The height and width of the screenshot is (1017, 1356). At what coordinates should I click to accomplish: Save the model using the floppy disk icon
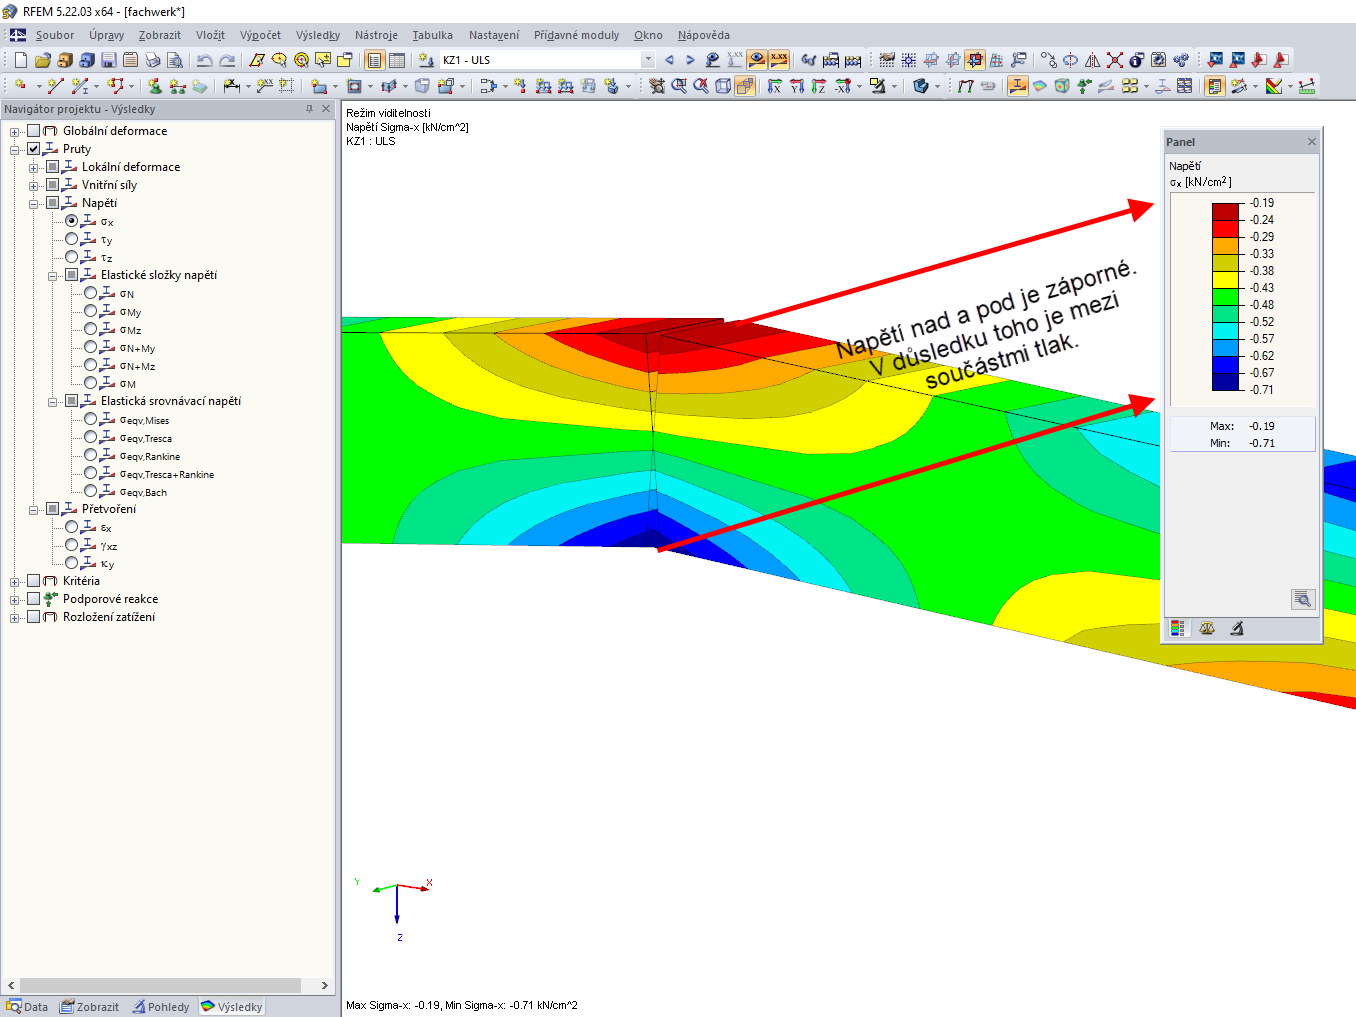click(x=109, y=60)
